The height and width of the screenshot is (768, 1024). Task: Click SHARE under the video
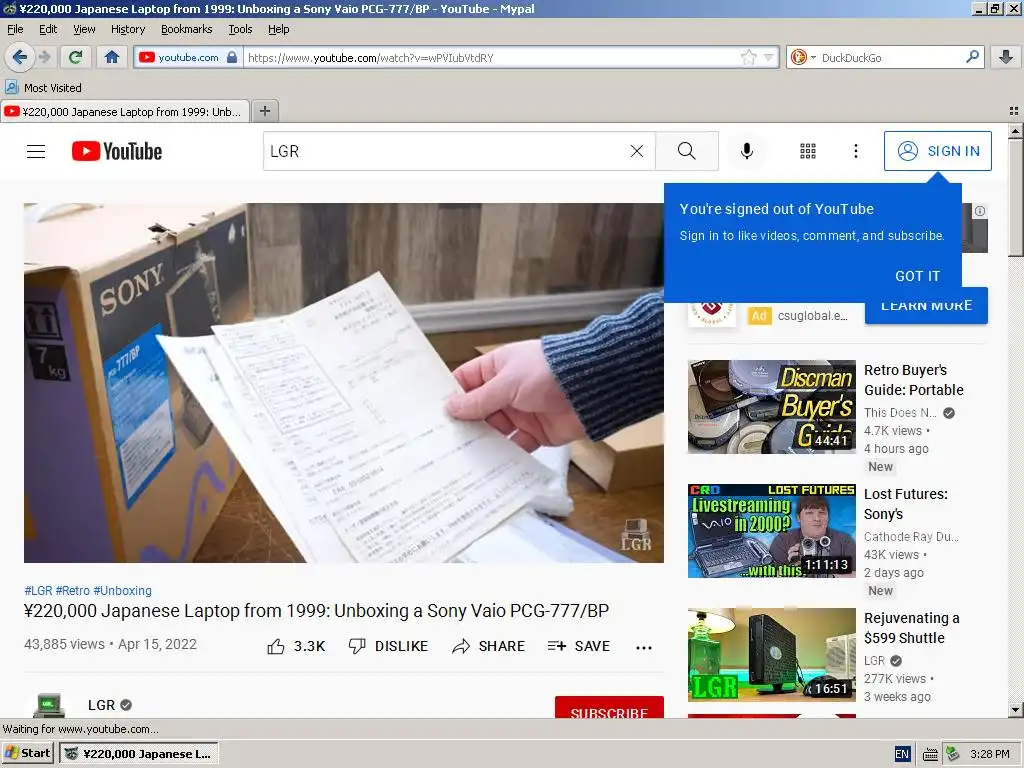click(488, 646)
